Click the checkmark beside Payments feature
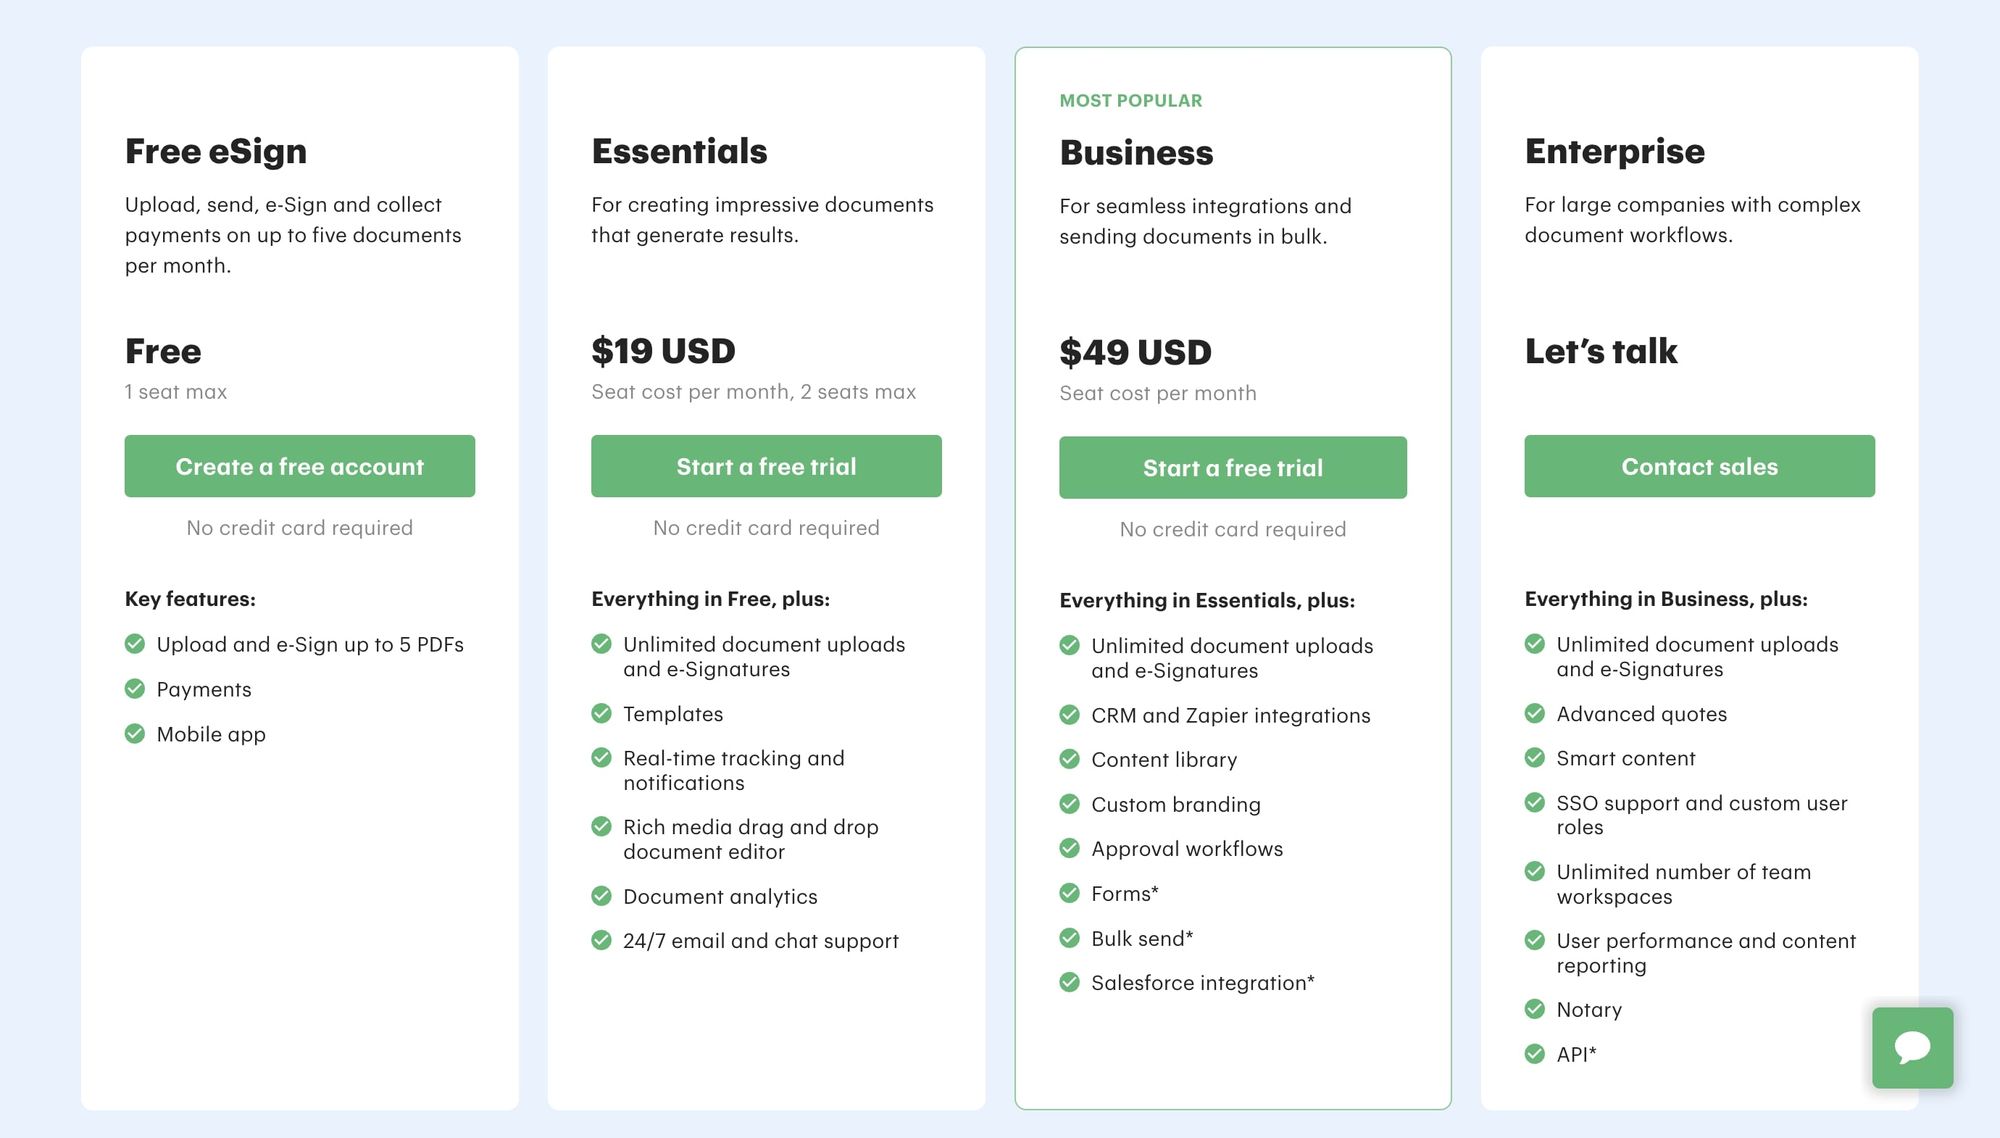 (134, 689)
